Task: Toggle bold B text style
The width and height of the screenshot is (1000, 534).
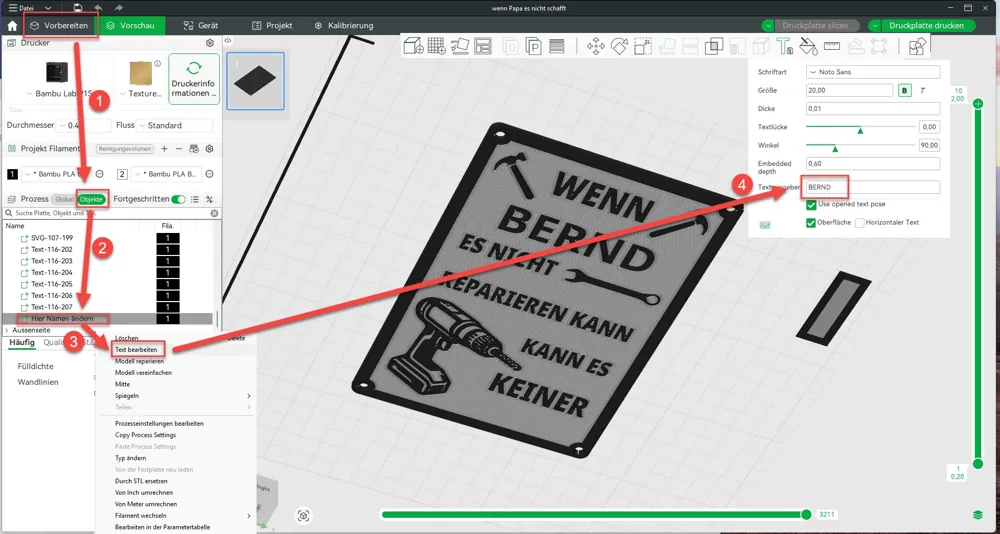Action: click(x=905, y=91)
